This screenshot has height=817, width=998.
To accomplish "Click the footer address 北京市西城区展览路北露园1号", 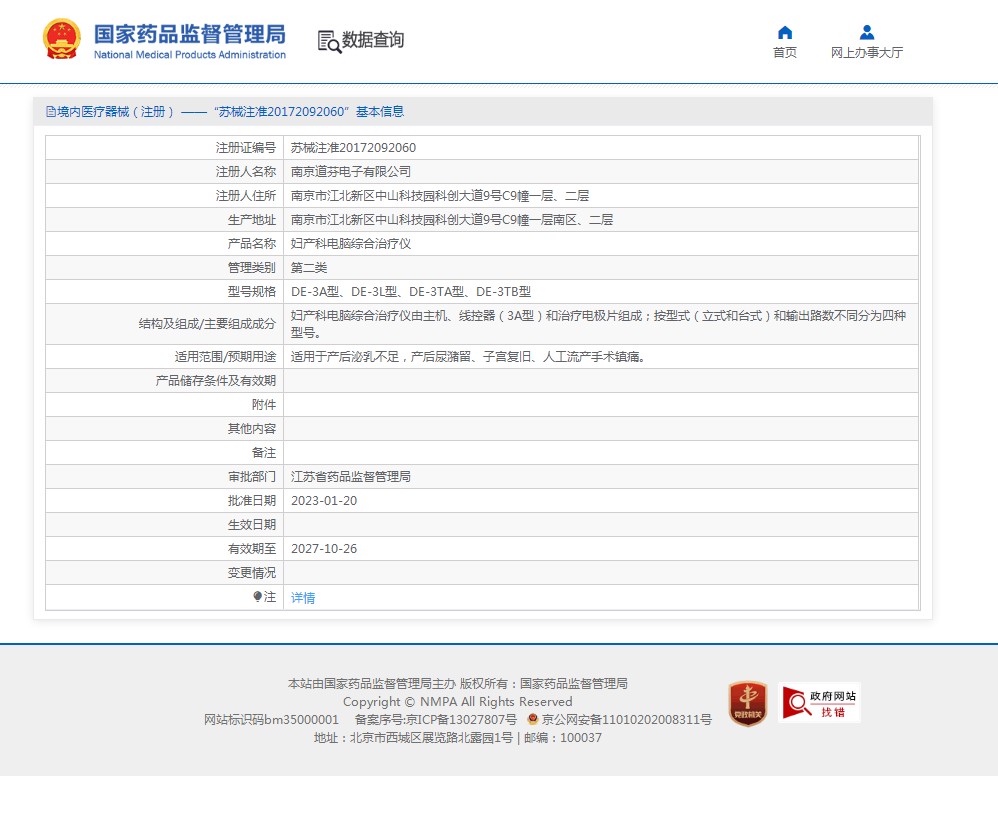I will (x=431, y=738).
